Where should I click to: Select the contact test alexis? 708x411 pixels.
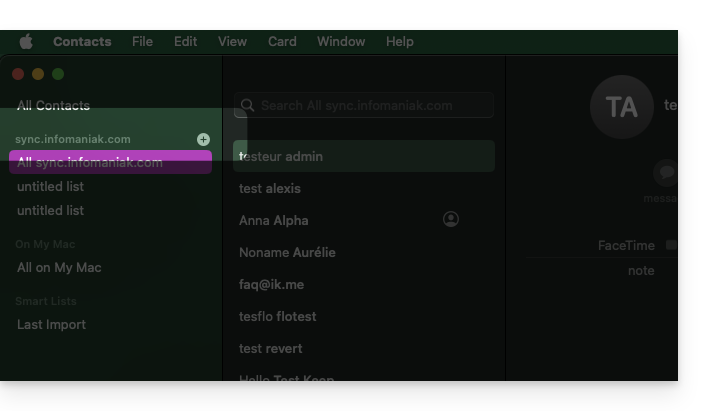(x=270, y=189)
